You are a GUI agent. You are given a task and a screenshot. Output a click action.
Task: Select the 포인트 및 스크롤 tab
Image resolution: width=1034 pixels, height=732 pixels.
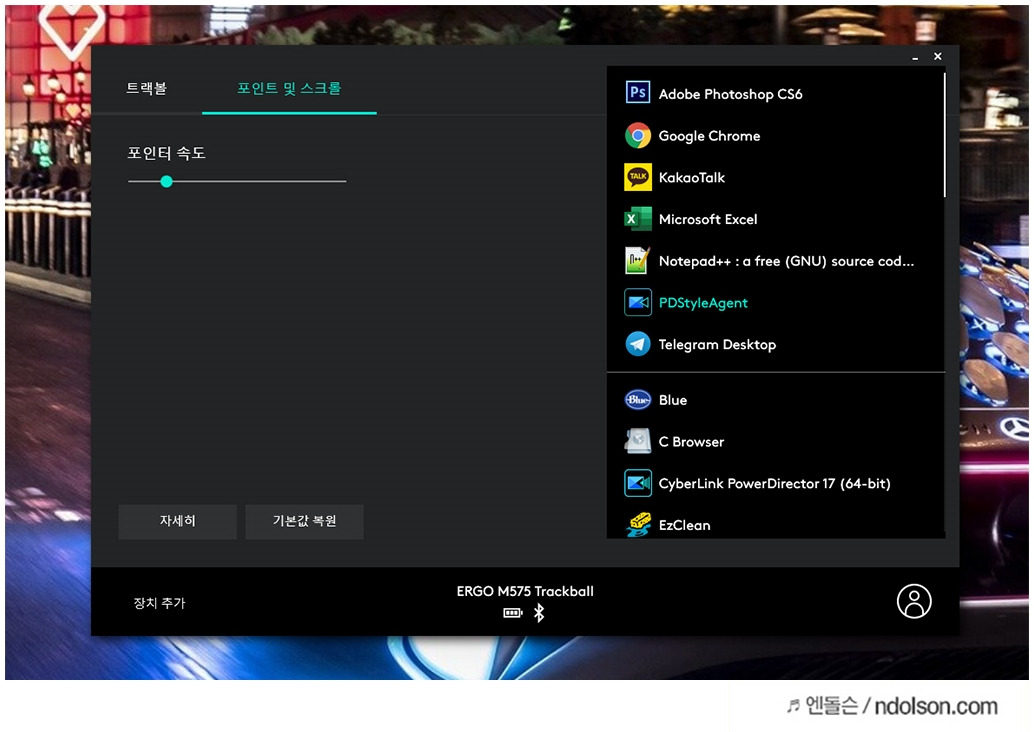(289, 88)
